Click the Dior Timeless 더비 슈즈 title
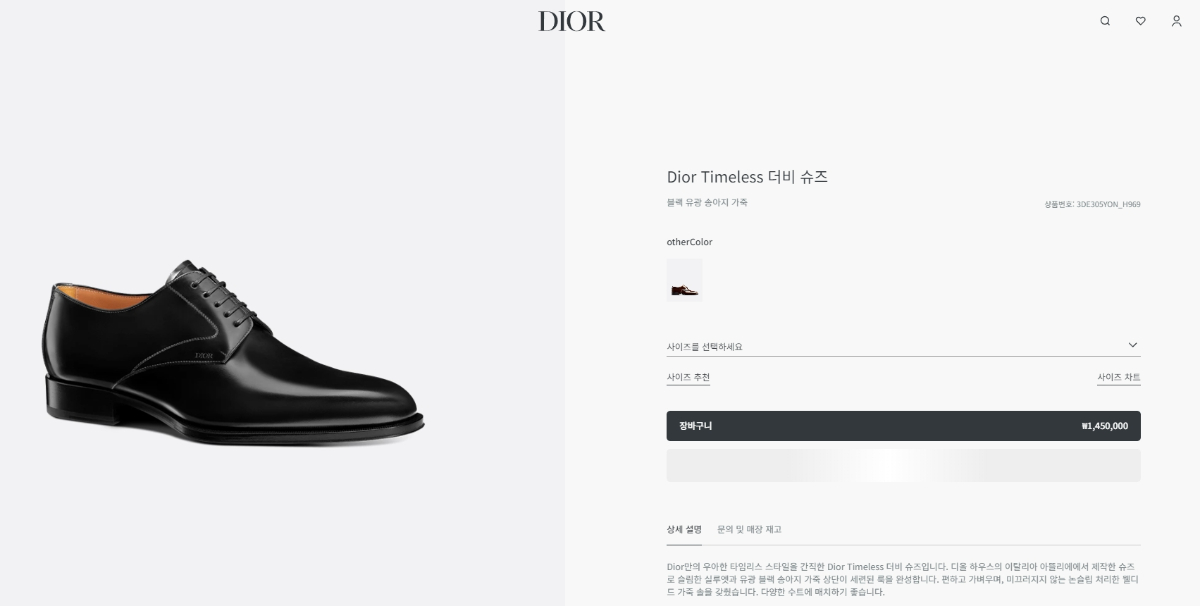Screen dimensions: 1200x606 [x=747, y=177]
